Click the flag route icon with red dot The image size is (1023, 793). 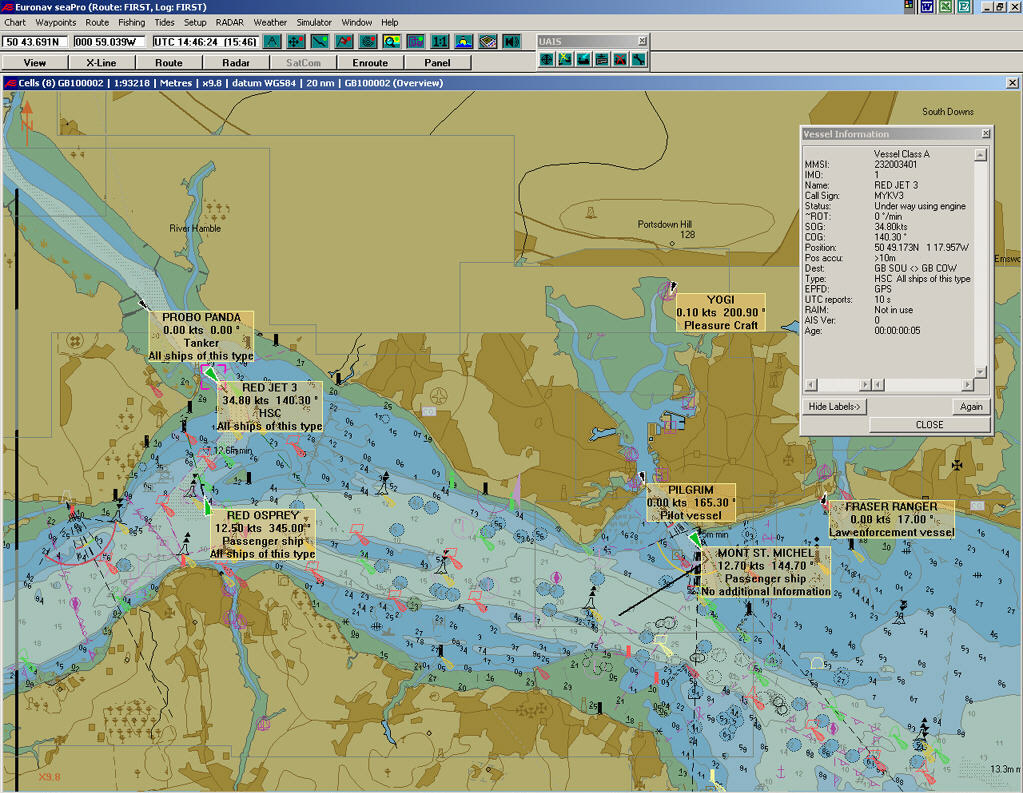point(344,42)
